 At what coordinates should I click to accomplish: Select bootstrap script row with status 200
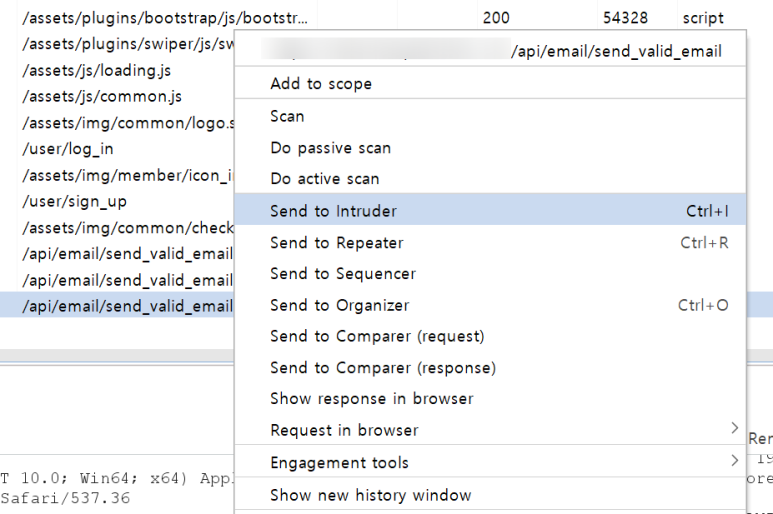point(165,18)
